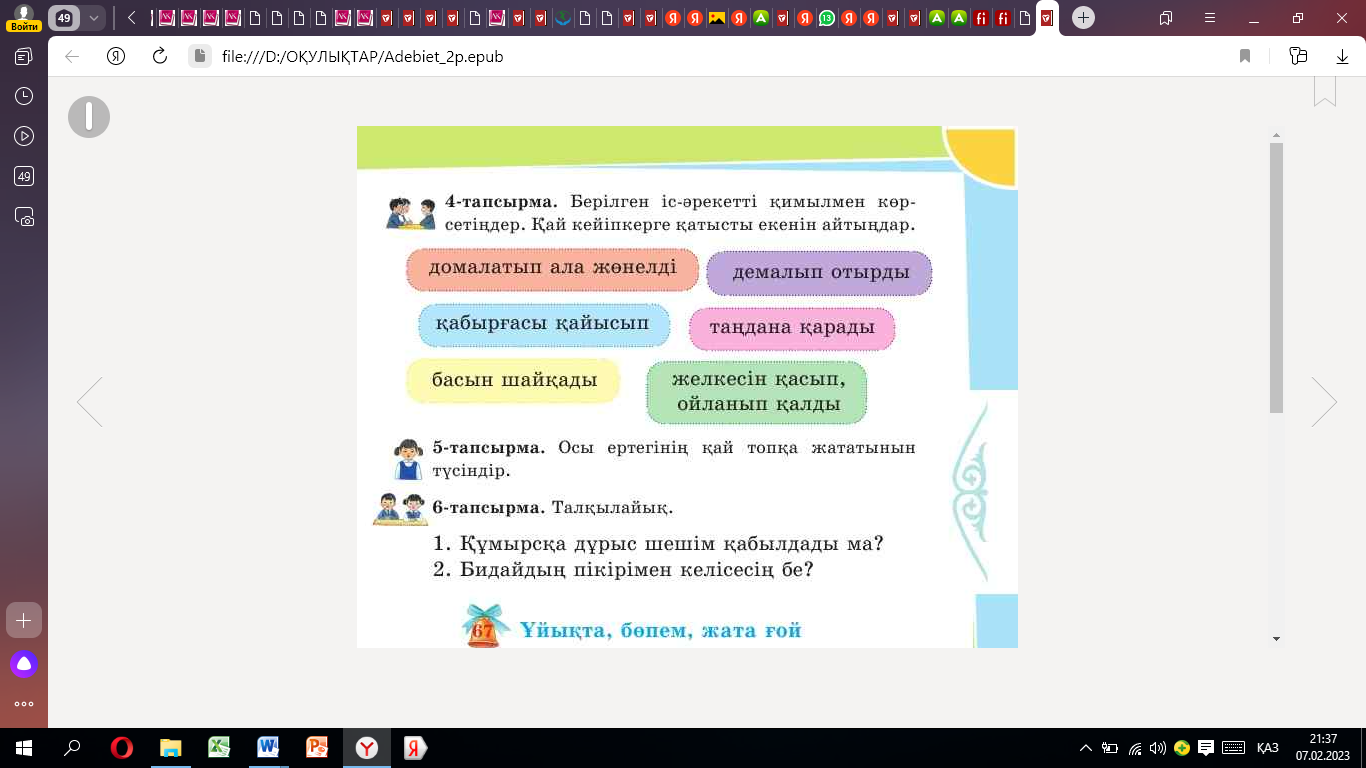Click the file page icon in address bar
This screenshot has width=1366, height=768.
tap(200, 56)
